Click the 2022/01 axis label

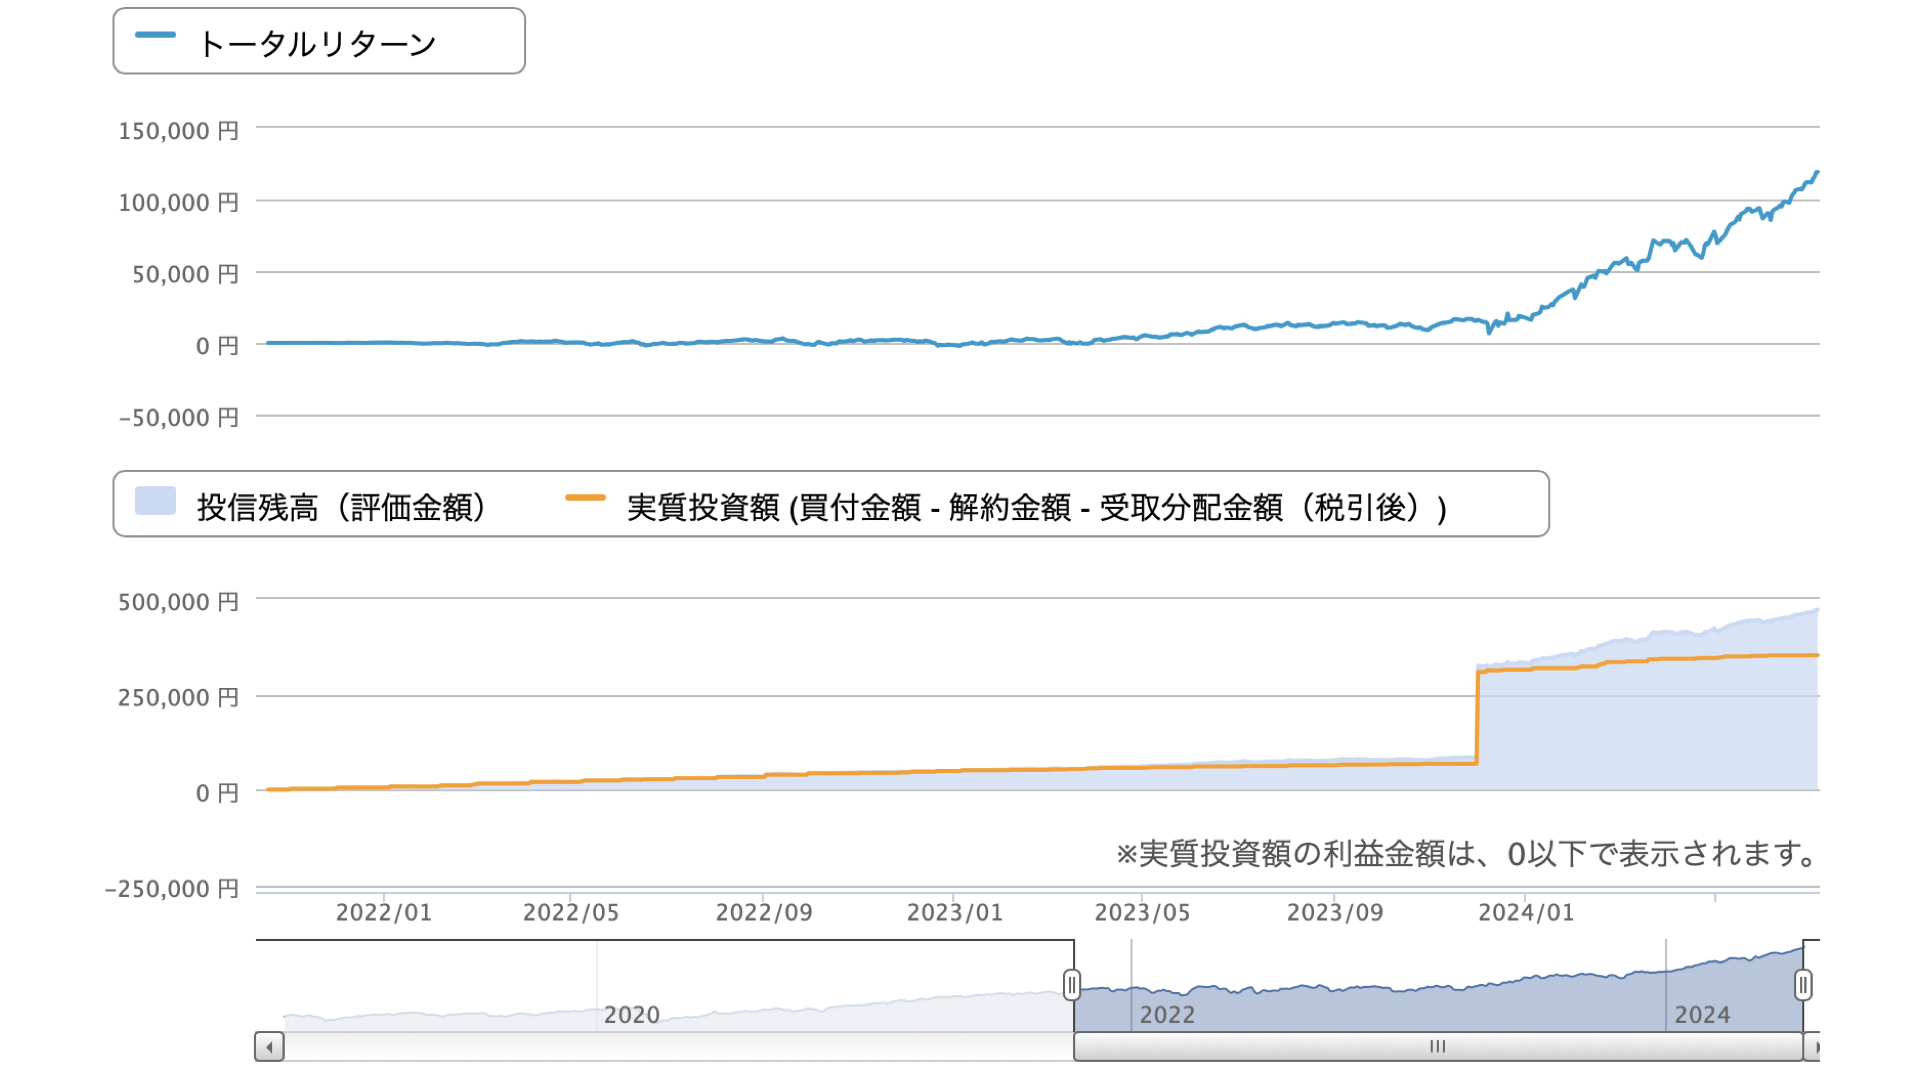point(384,913)
